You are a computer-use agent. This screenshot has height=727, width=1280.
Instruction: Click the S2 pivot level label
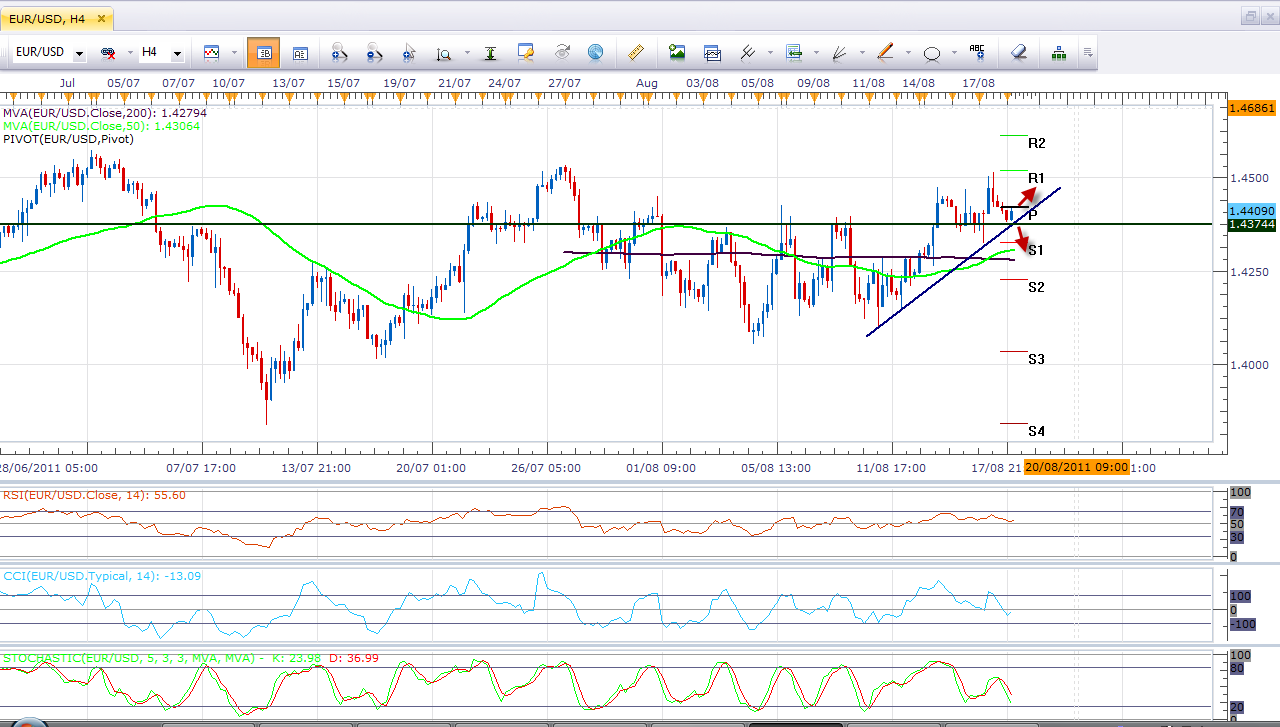click(1037, 287)
